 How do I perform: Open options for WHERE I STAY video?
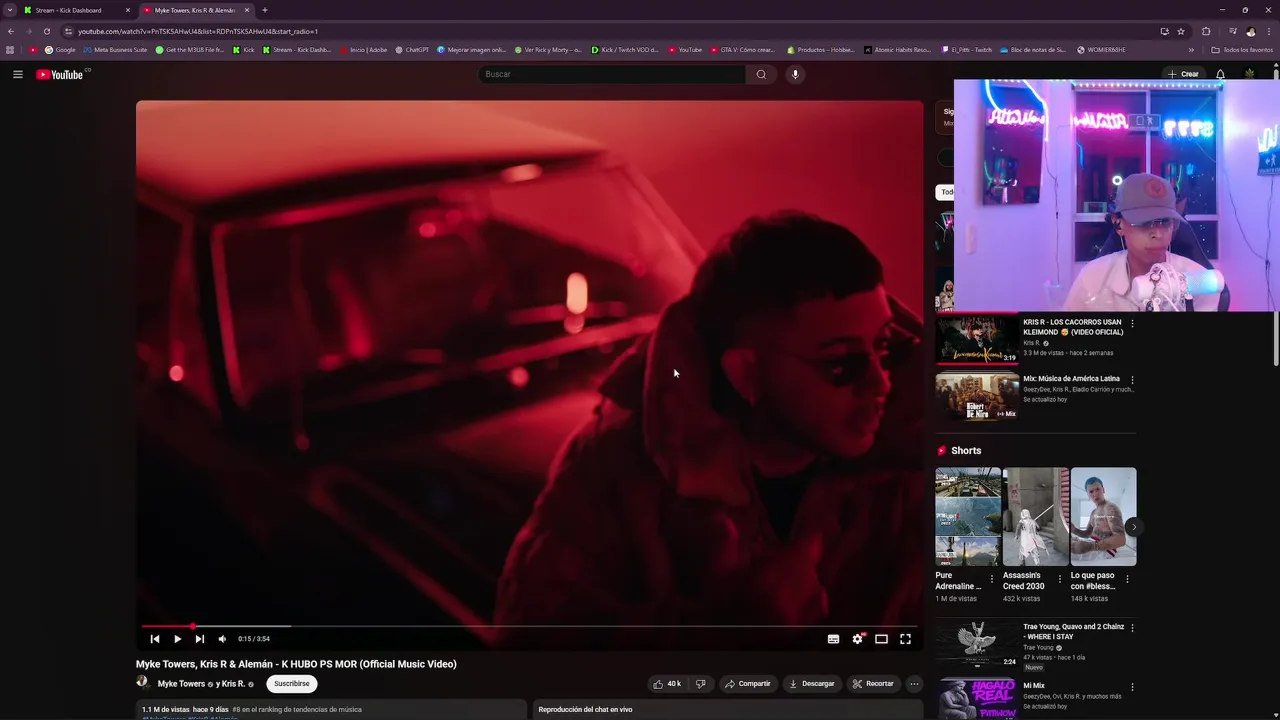click(1132, 627)
